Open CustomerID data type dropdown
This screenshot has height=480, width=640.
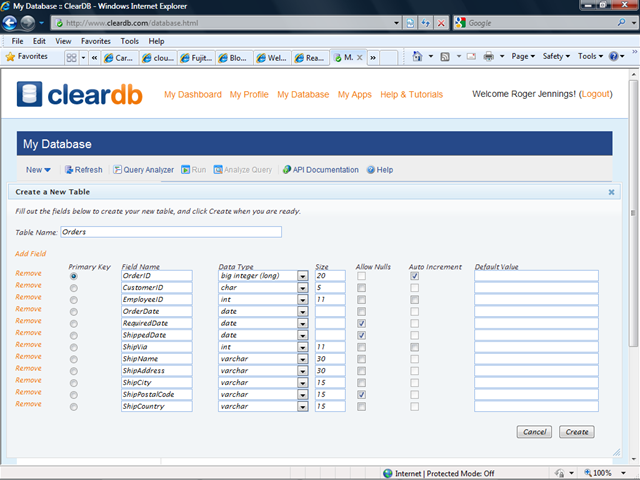(302, 288)
